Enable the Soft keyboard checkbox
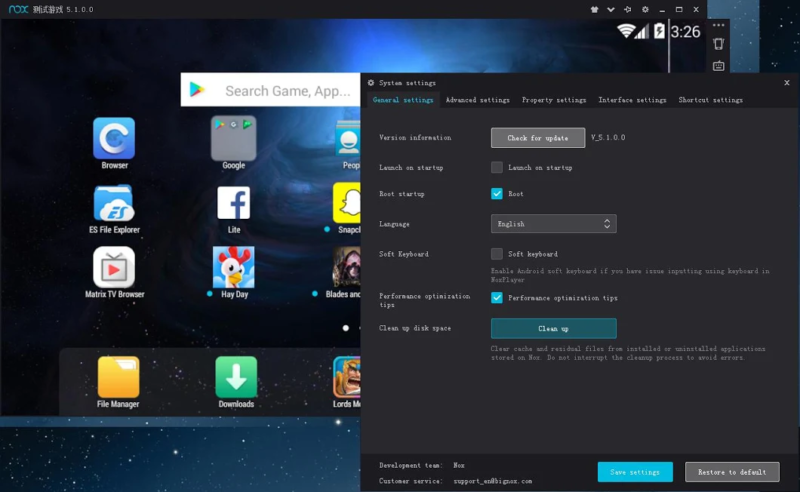Viewport: 800px width, 492px height. click(x=497, y=254)
